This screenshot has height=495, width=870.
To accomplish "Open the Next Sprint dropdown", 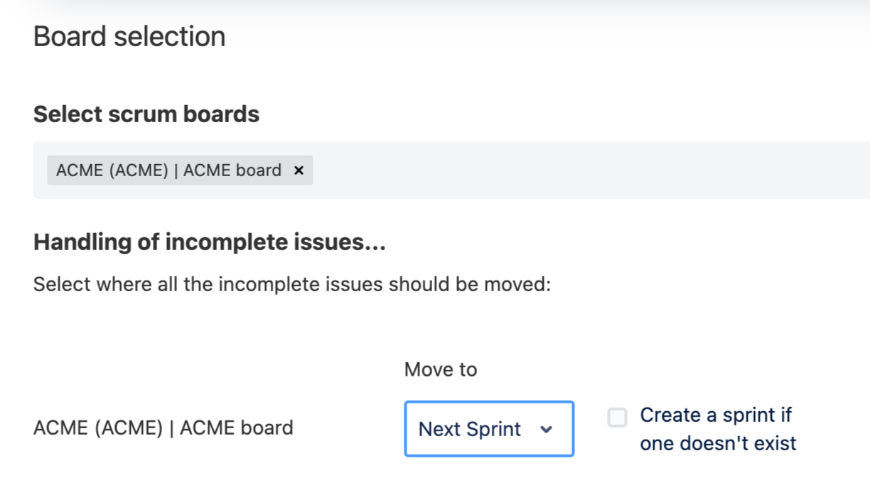I will tap(489, 429).
